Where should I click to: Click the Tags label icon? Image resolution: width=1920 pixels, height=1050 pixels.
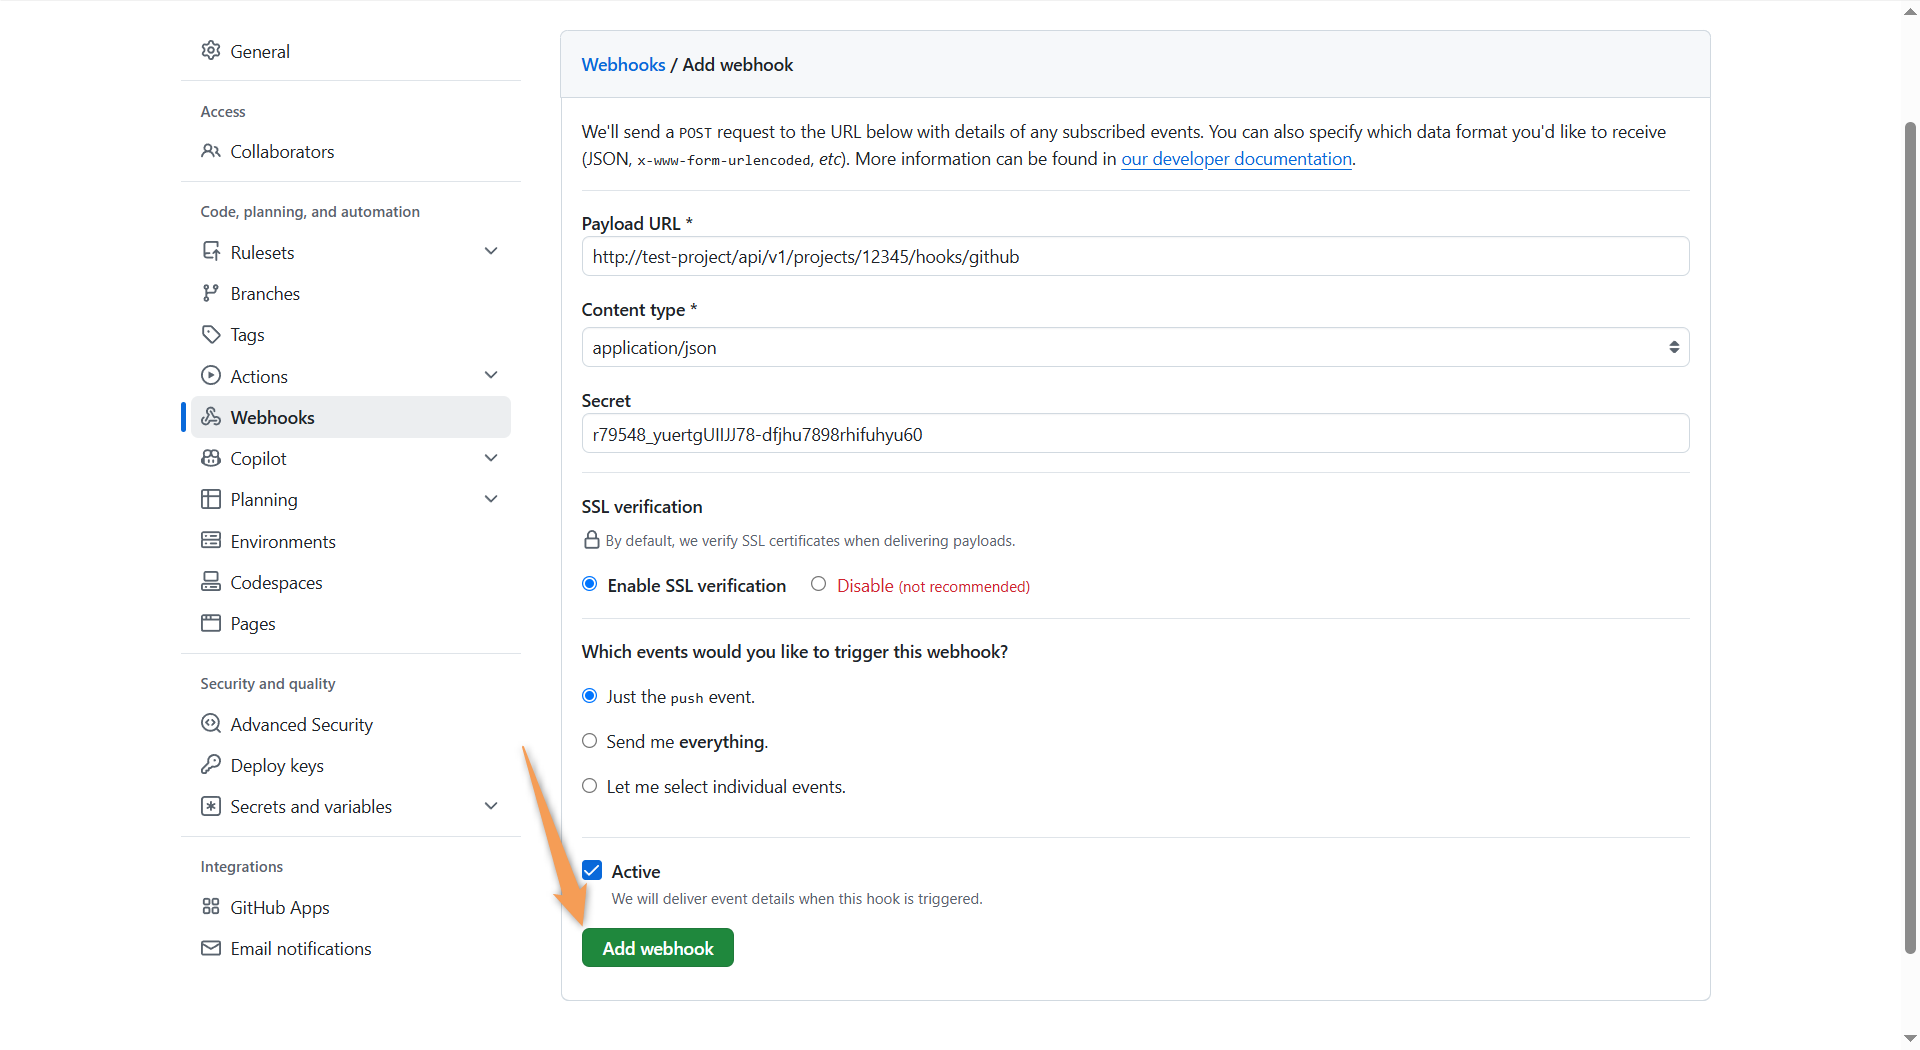(x=210, y=334)
